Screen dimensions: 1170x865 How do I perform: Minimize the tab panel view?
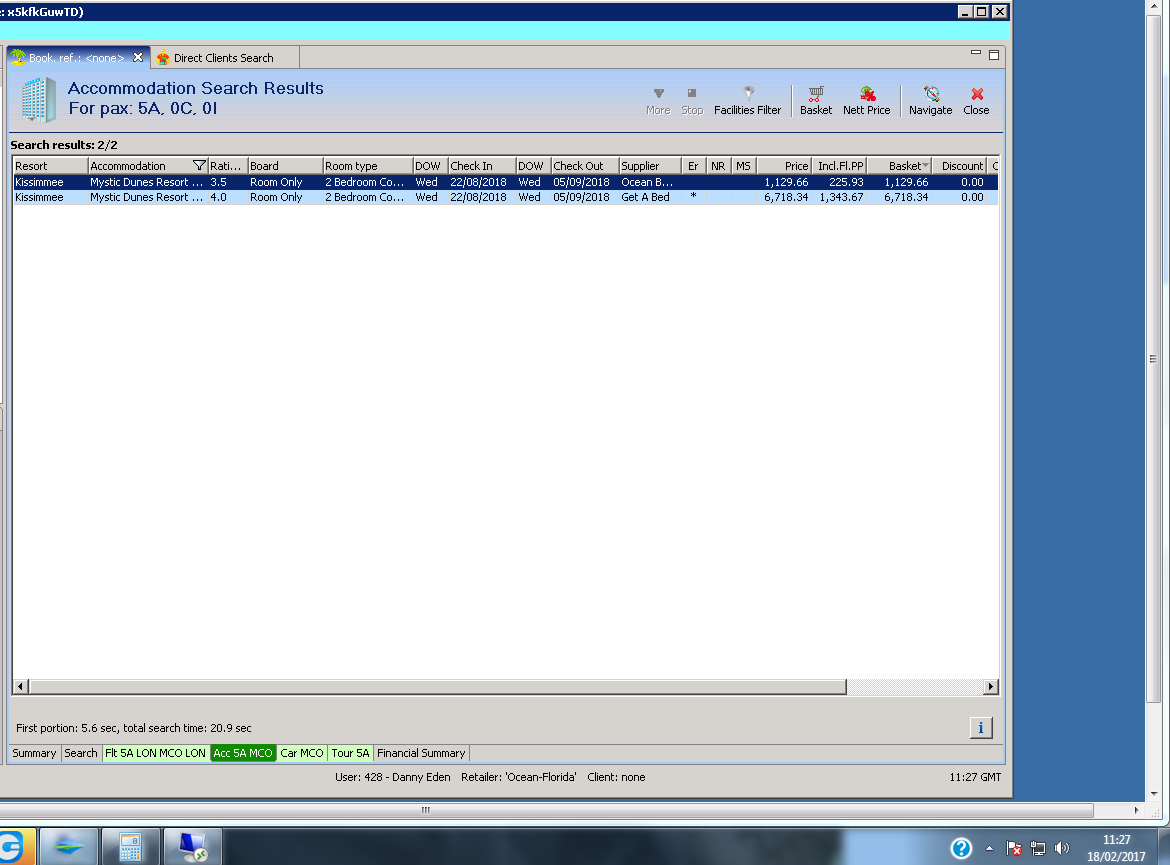click(975, 53)
